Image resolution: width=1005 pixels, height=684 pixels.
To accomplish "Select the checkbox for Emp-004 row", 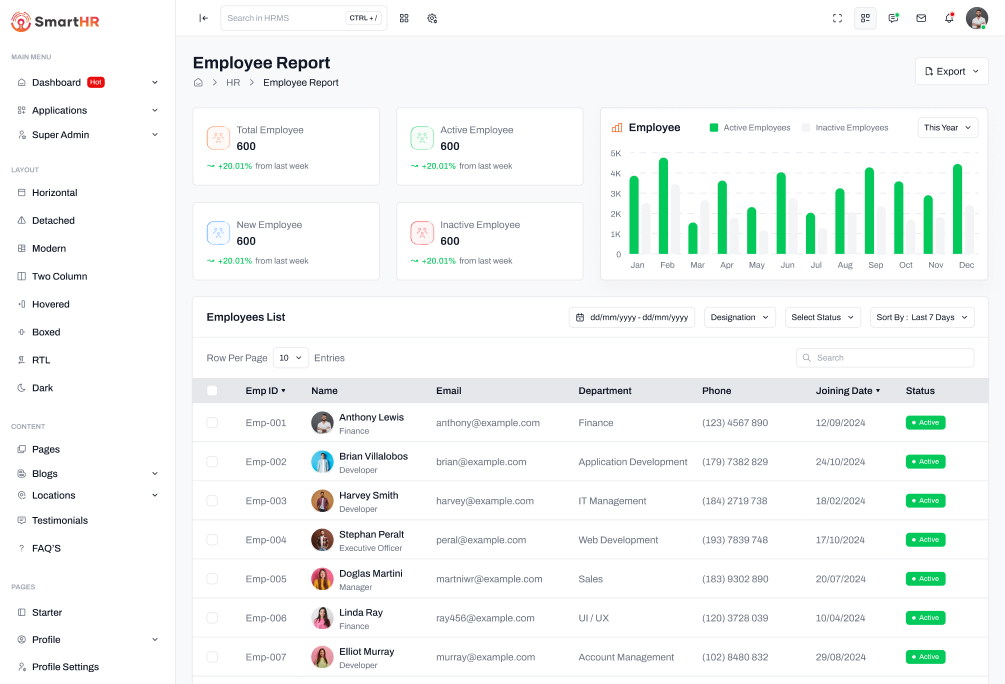I will [212, 540].
